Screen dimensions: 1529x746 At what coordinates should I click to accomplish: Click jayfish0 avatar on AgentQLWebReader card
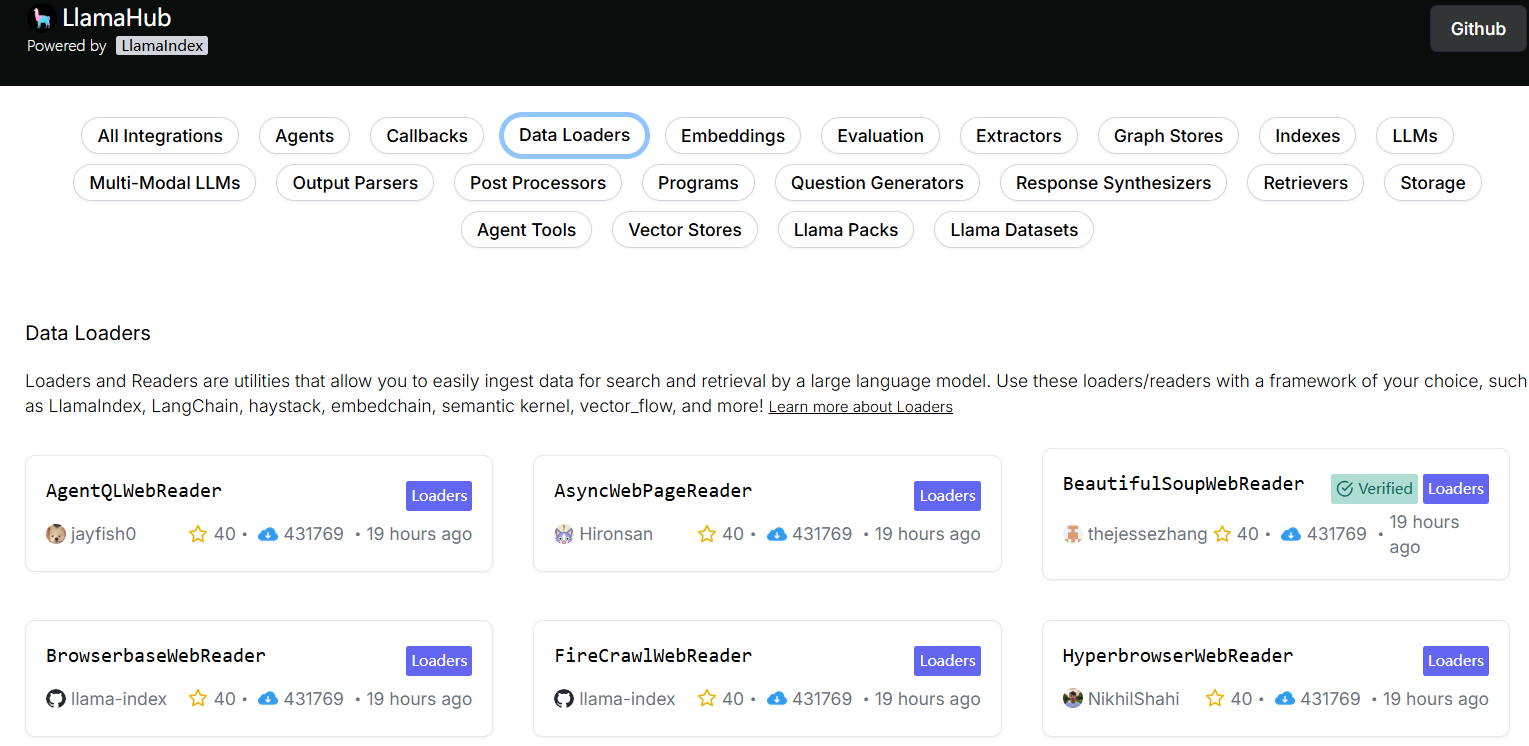[x=56, y=534]
